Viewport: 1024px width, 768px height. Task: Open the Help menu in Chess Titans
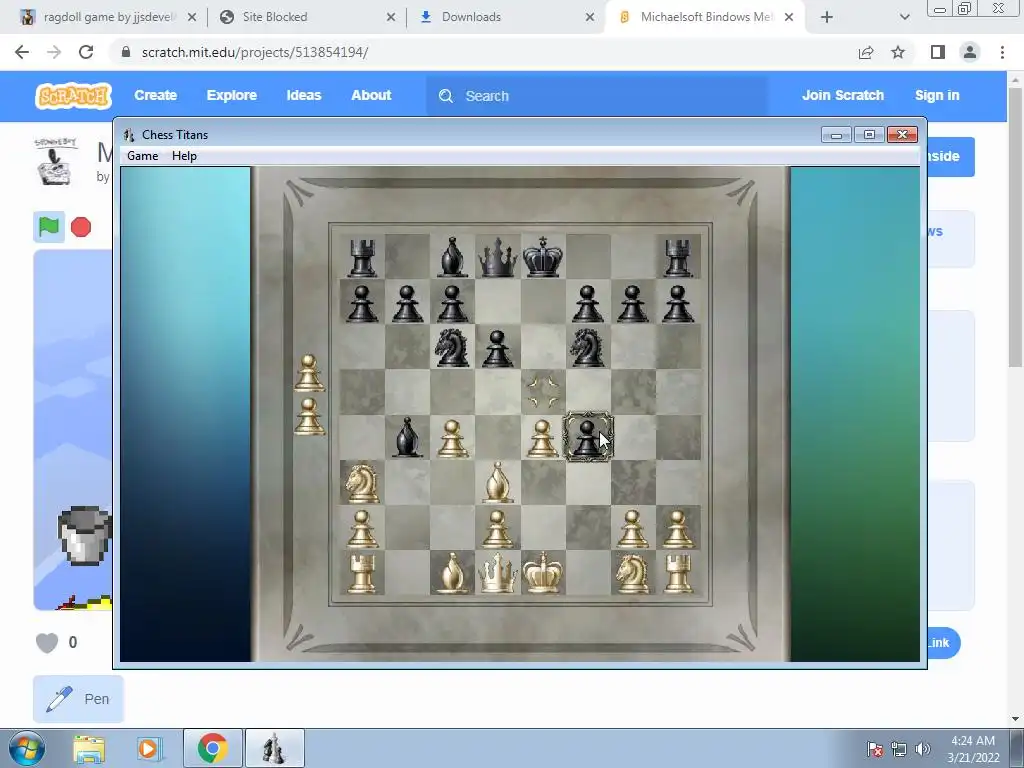[184, 156]
